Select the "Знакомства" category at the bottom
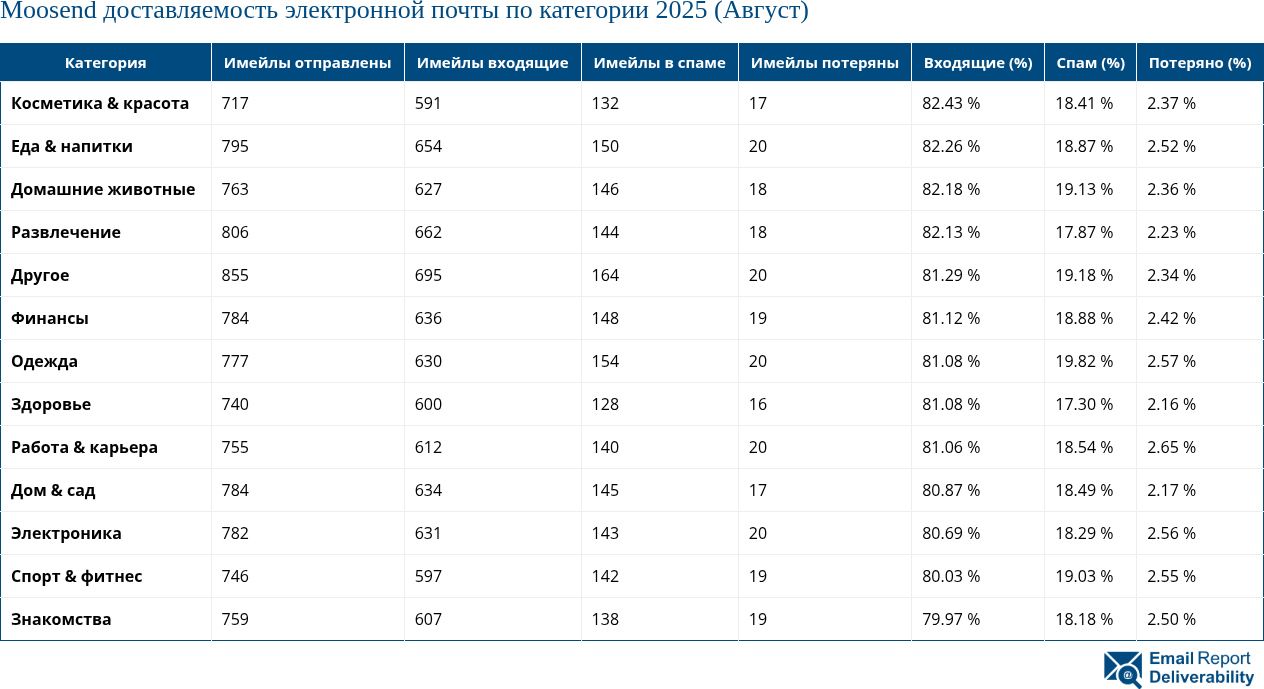Screen dimensions: 1264x689 60,619
